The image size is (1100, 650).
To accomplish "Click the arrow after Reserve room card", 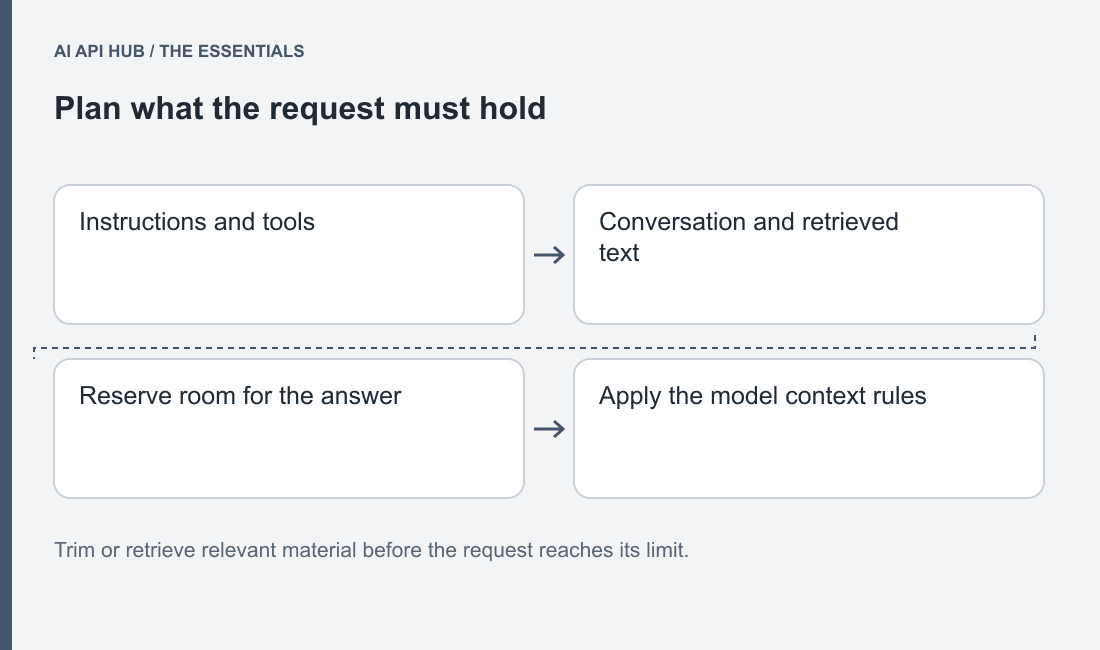I will 549,428.
